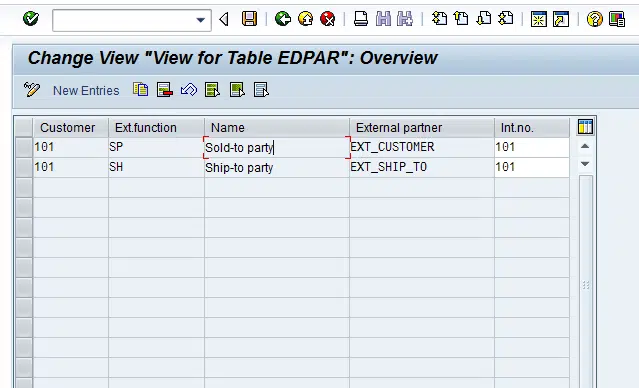Screen dimensions: 639x388
Task: Click the Undo Change arrow icon
Action: click(x=189, y=90)
